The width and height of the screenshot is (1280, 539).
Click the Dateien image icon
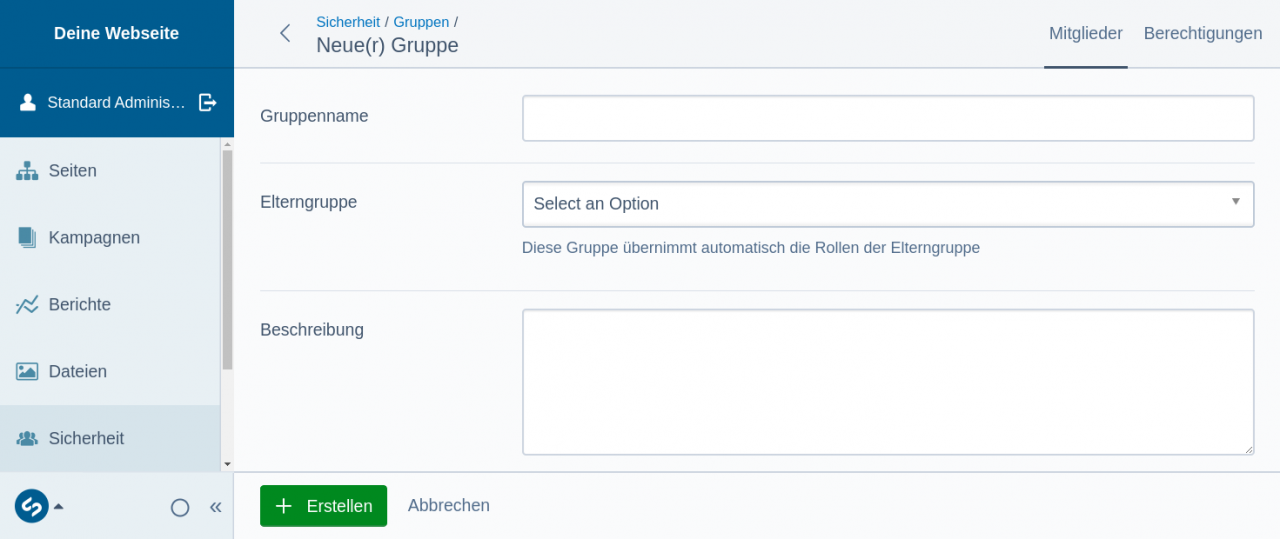pyautogui.click(x=27, y=372)
